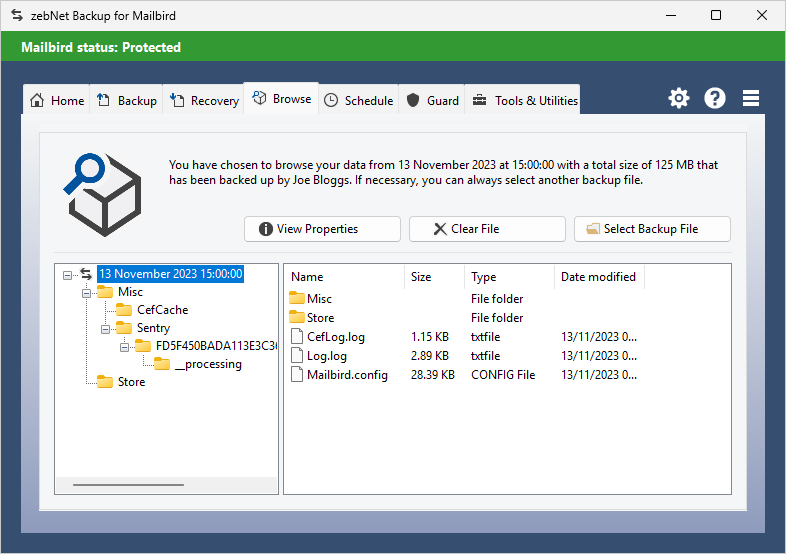Screen dimensions: 786x554
Task: Collapse the 13 November 2023 root node
Action: [67, 274]
